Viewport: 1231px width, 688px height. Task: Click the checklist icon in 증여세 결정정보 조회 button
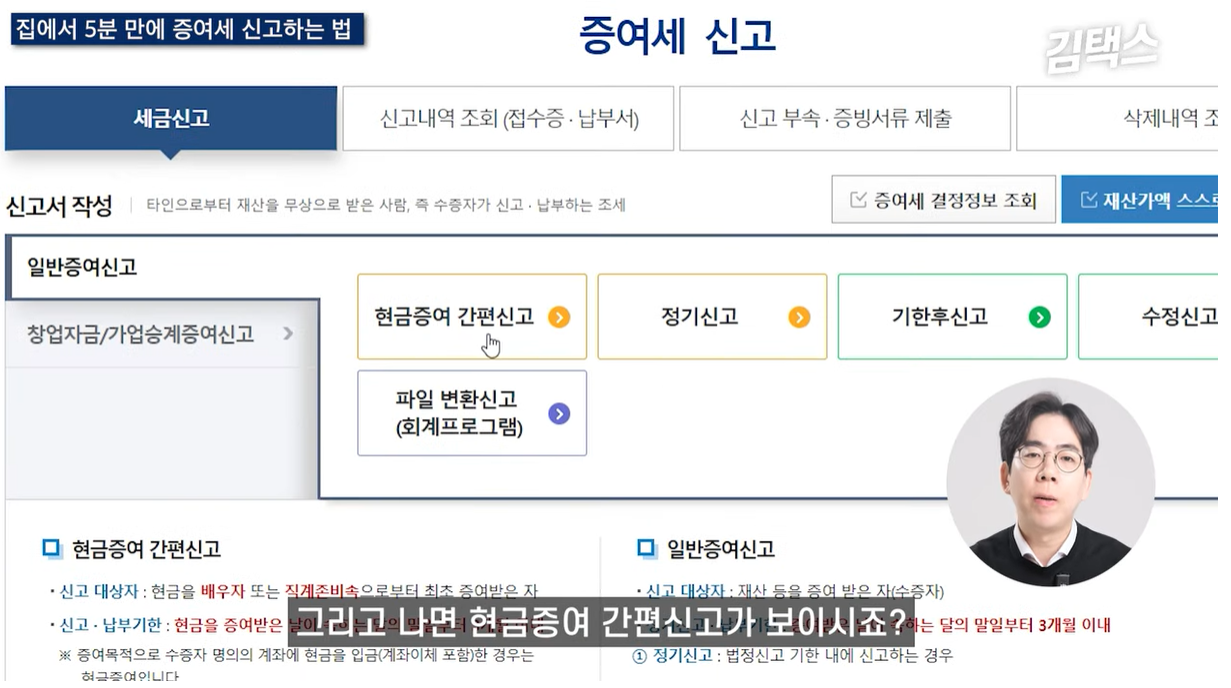[x=857, y=198]
